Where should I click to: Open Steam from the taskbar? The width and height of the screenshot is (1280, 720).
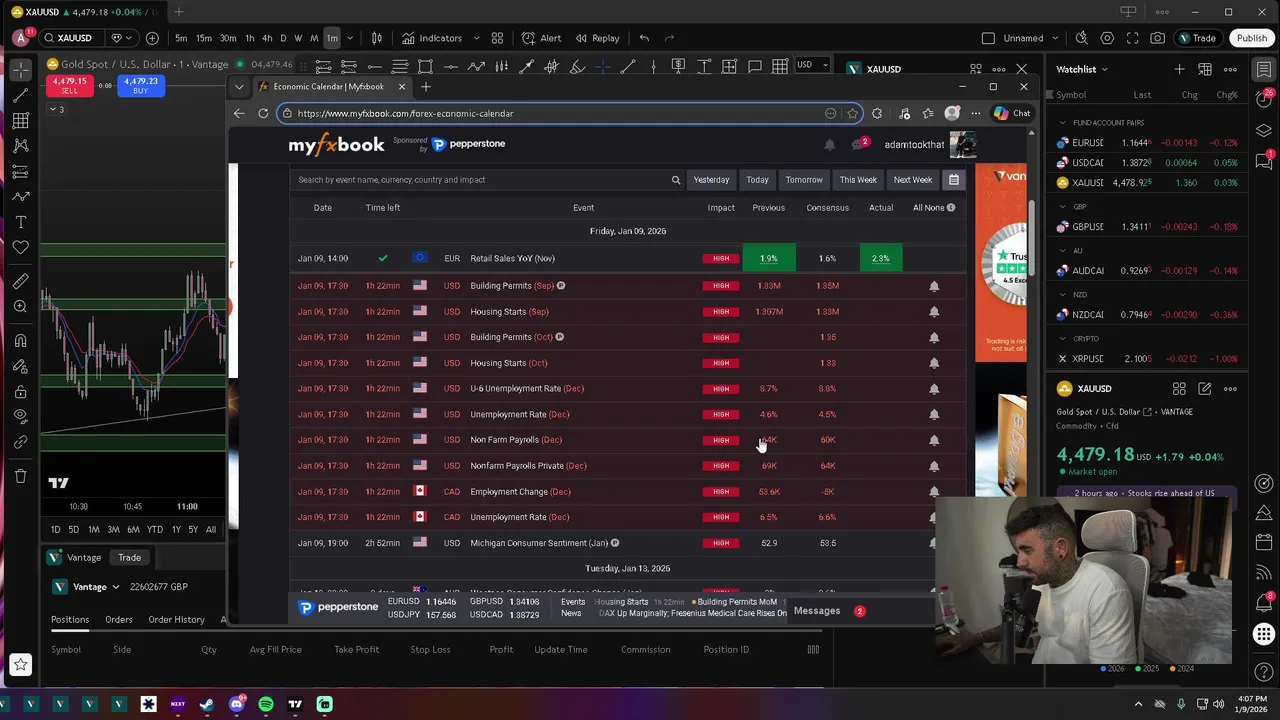coord(207,704)
